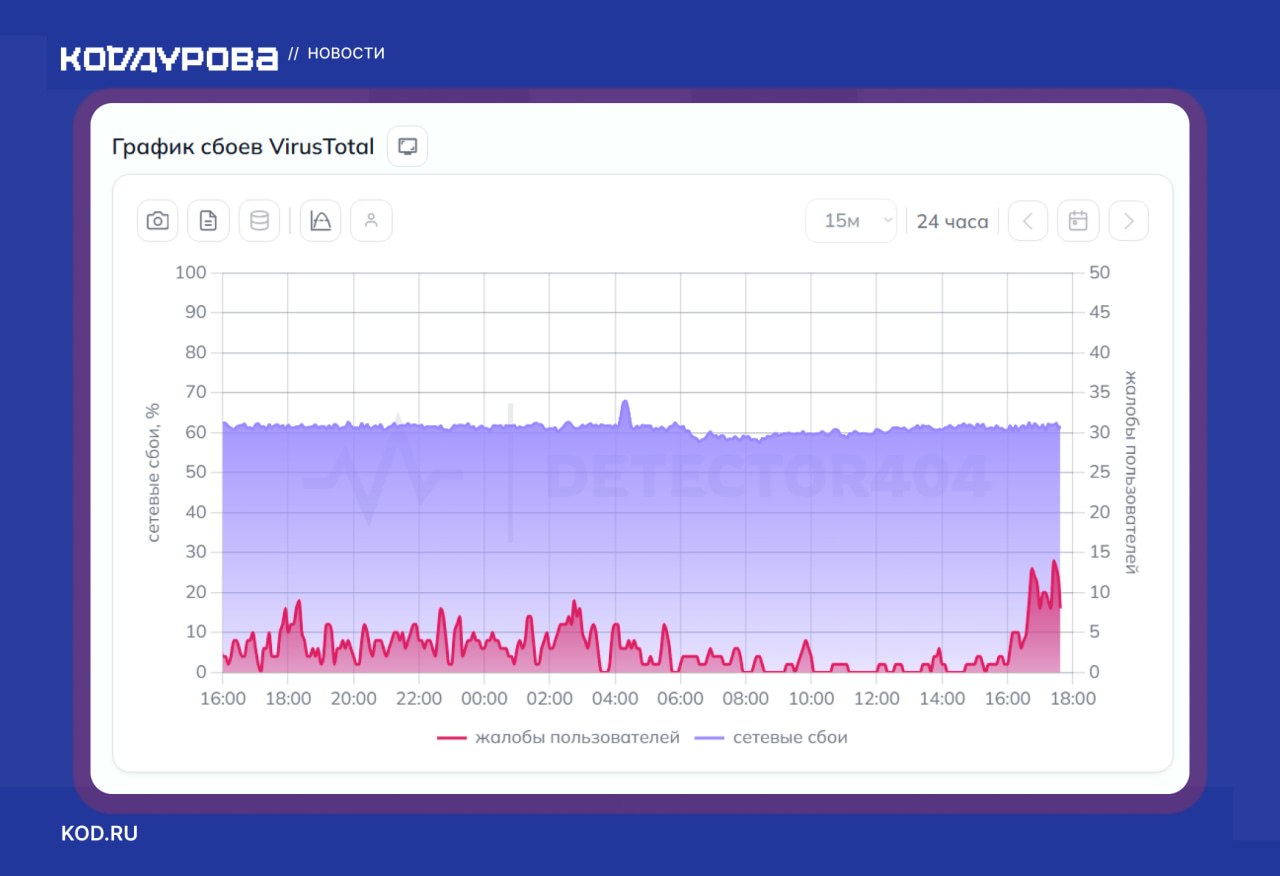1280x876 pixels.
Task: Open the document report icon
Action: point(208,221)
